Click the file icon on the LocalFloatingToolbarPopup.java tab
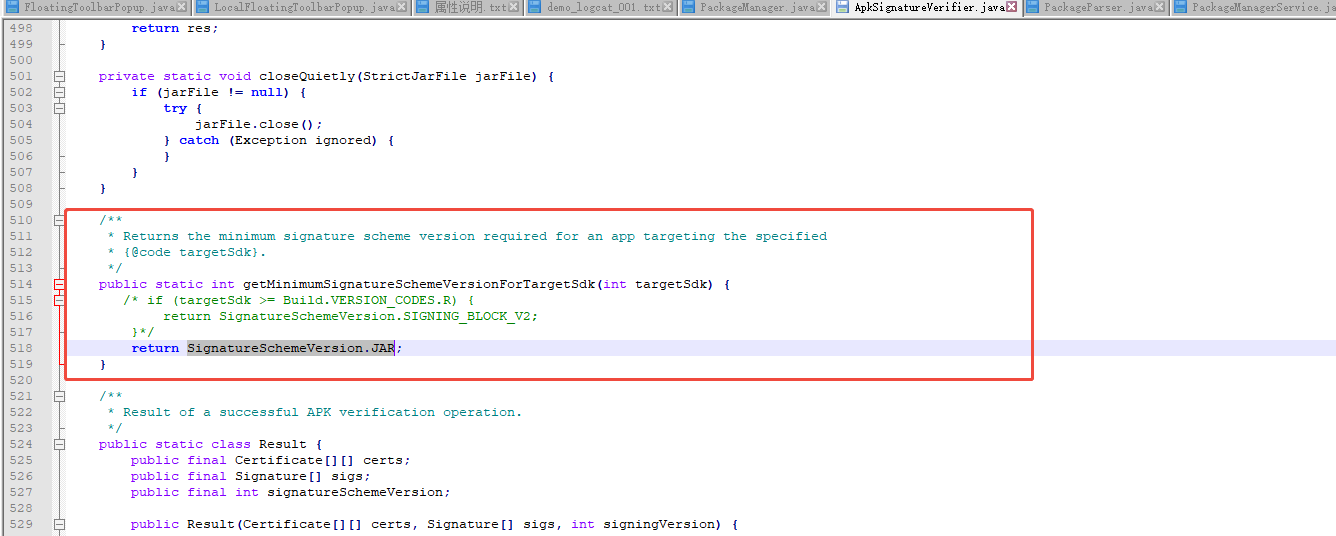Screen dimensions: 1336x536 point(203,8)
